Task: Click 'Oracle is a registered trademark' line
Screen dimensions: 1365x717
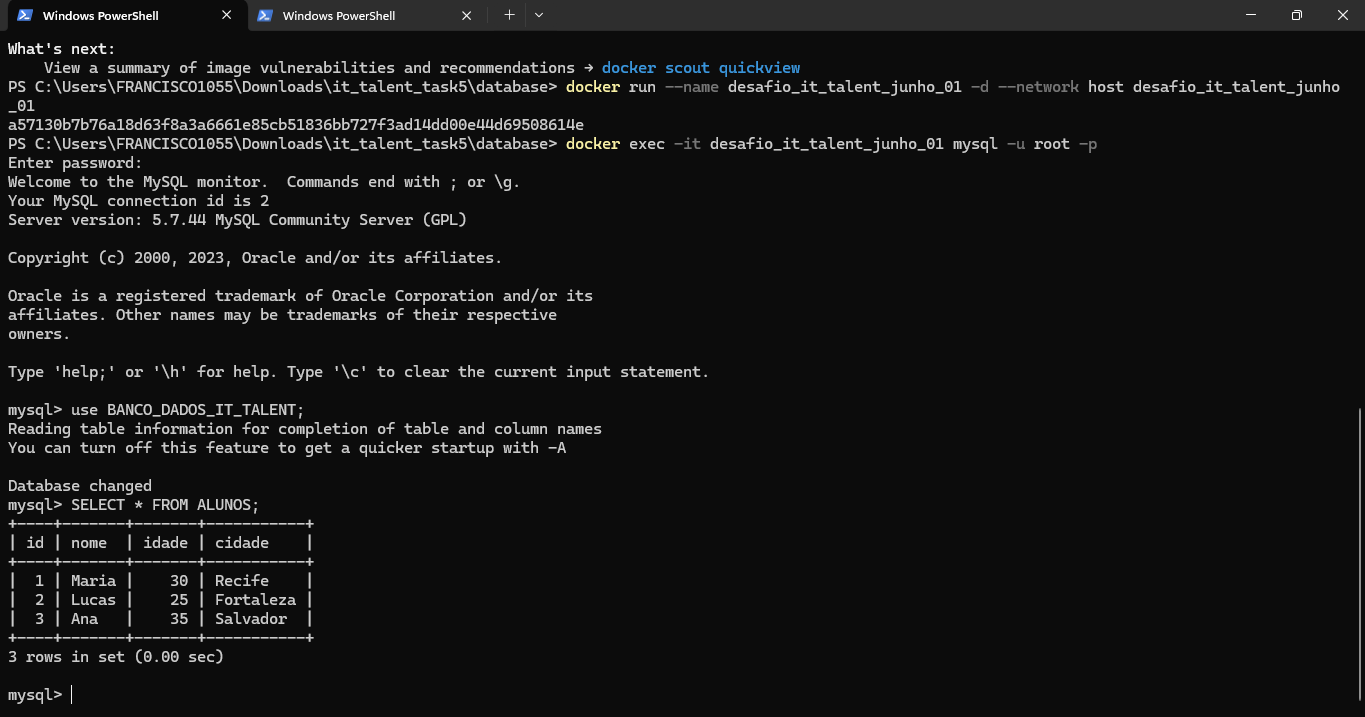Action: click(300, 296)
